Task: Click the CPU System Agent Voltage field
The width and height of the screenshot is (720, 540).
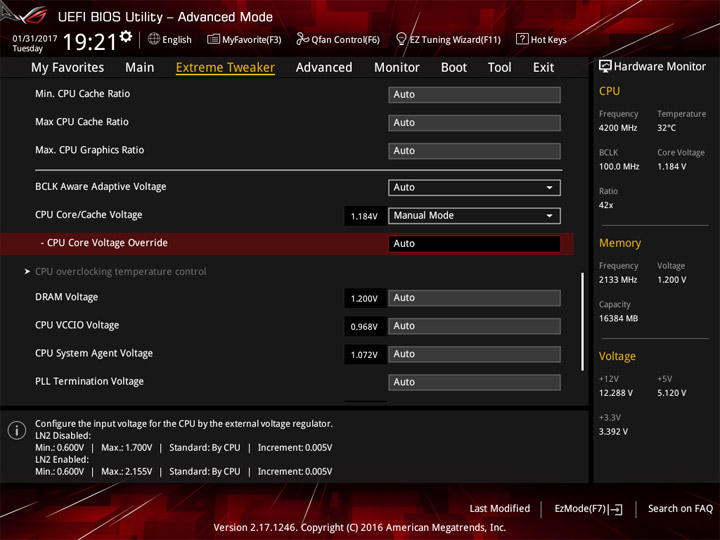Action: 474,354
